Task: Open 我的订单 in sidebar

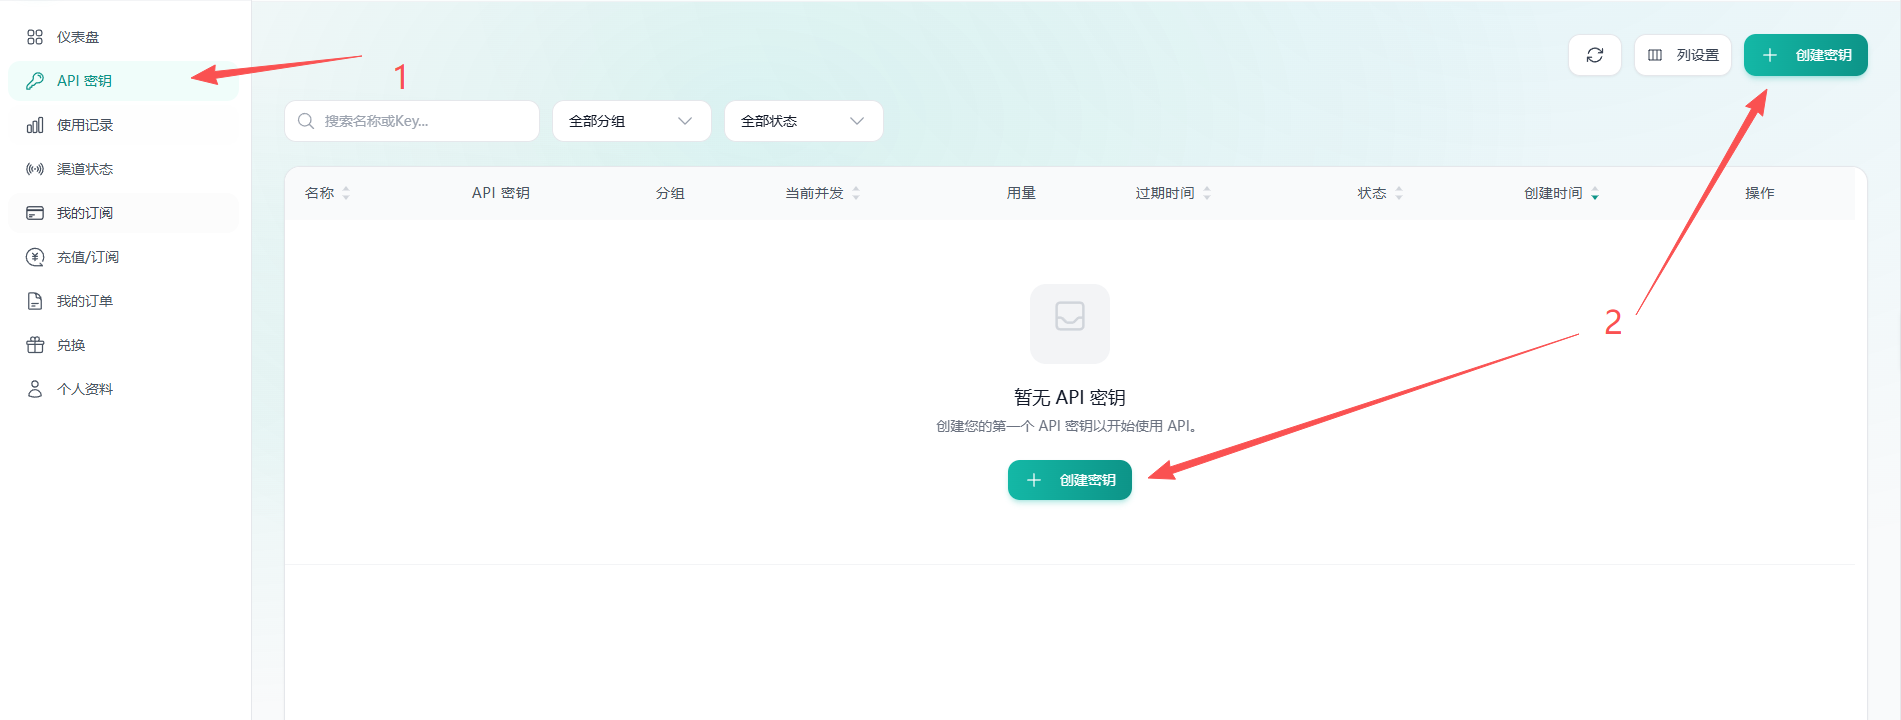Action: (123, 301)
